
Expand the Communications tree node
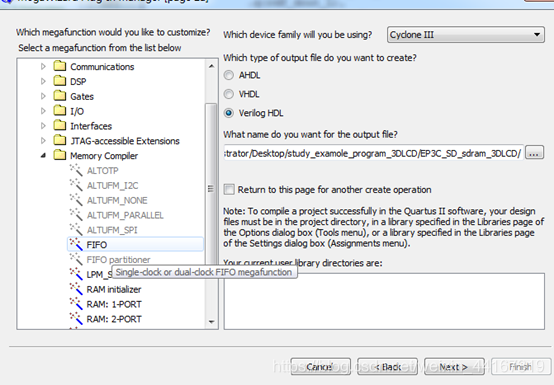click(43, 66)
